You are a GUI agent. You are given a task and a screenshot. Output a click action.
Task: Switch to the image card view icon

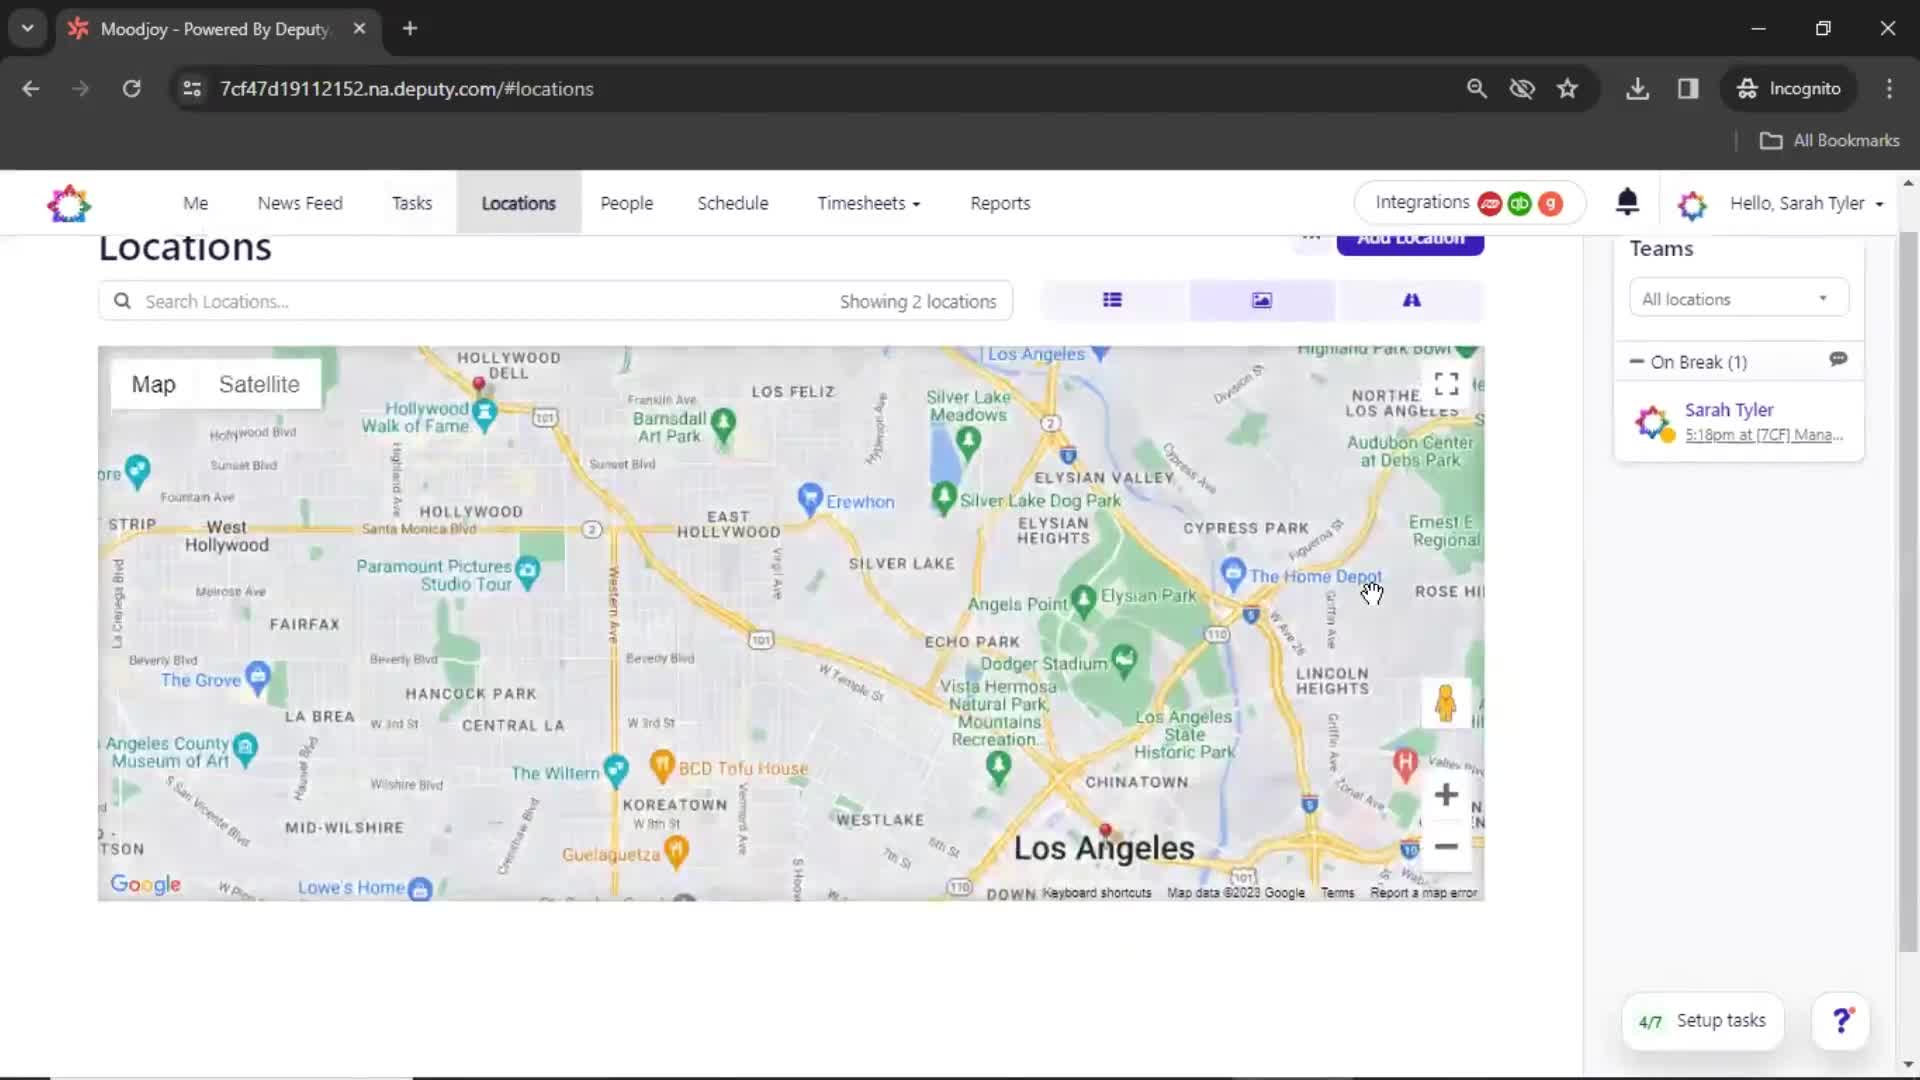tap(1262, 300)
